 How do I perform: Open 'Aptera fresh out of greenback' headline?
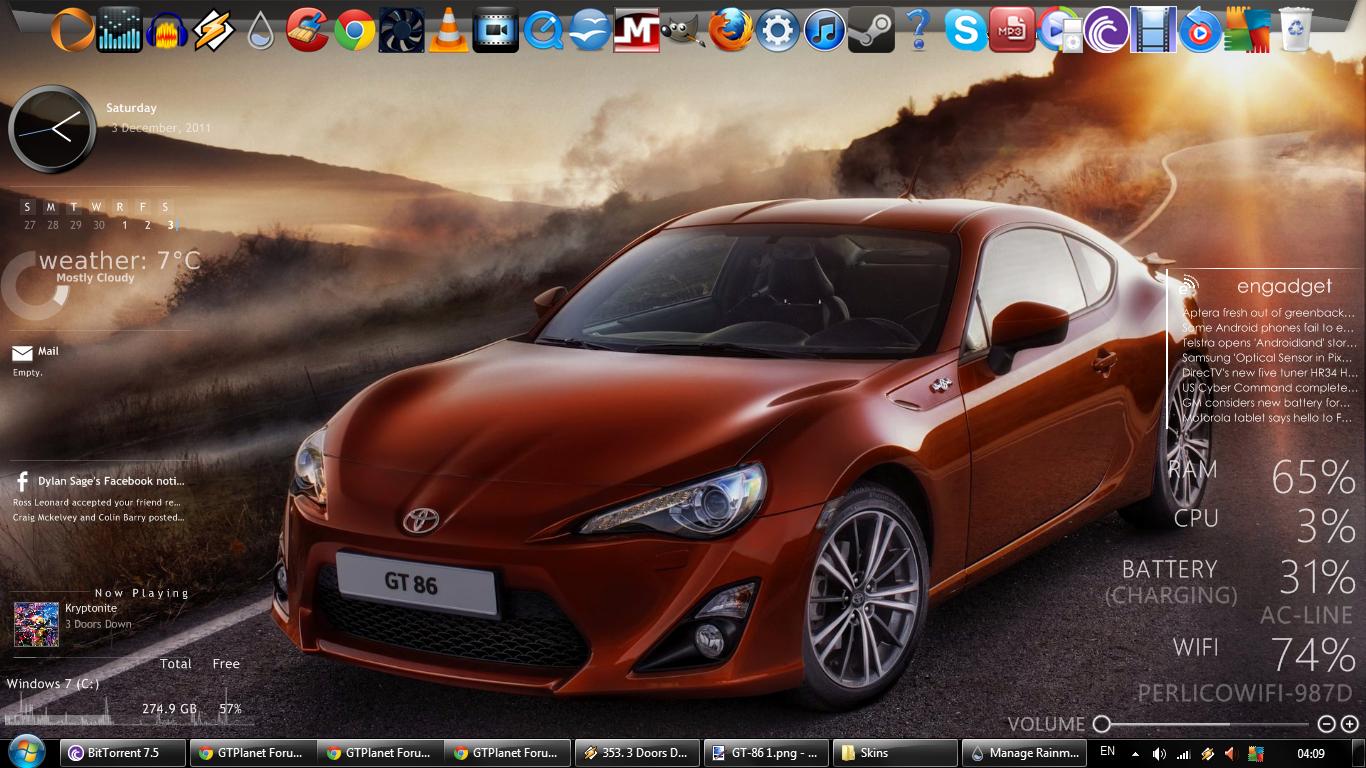click(x=1268, y=313)
